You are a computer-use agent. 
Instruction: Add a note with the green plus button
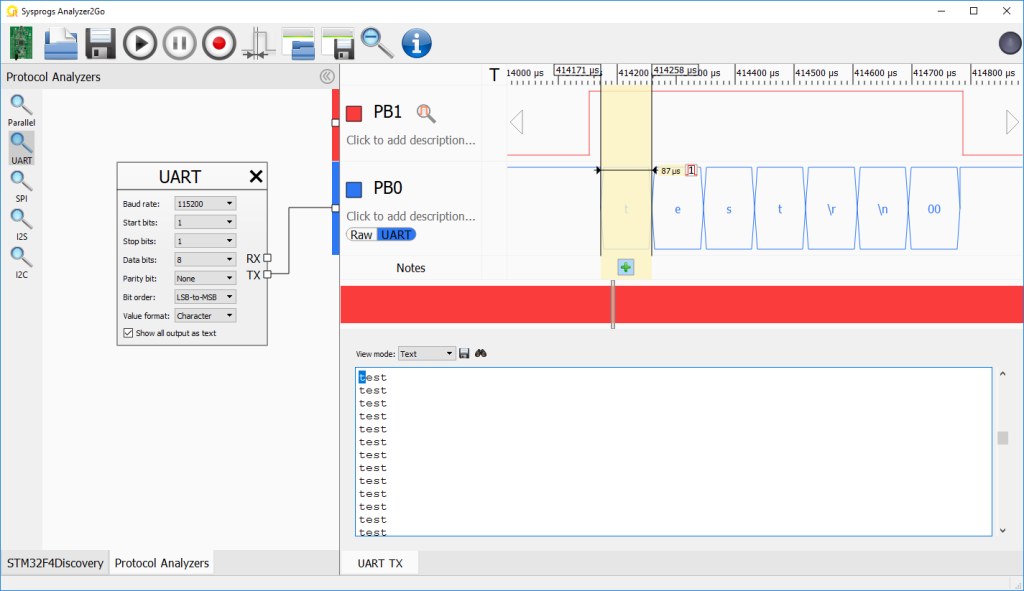[624, 267]
